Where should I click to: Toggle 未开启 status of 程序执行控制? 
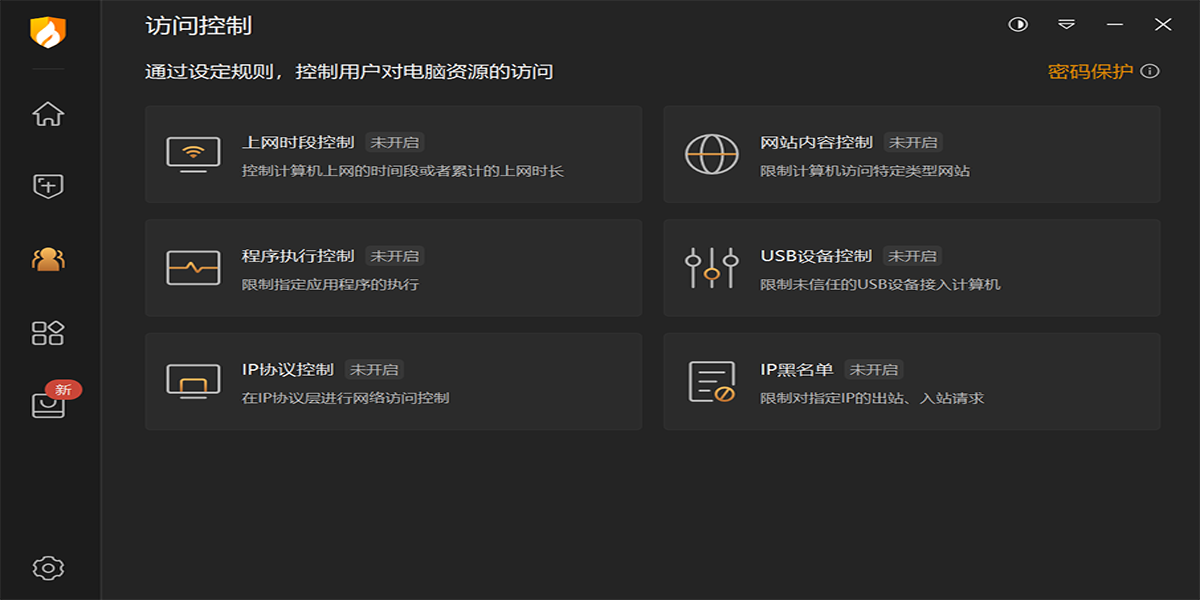394,255
